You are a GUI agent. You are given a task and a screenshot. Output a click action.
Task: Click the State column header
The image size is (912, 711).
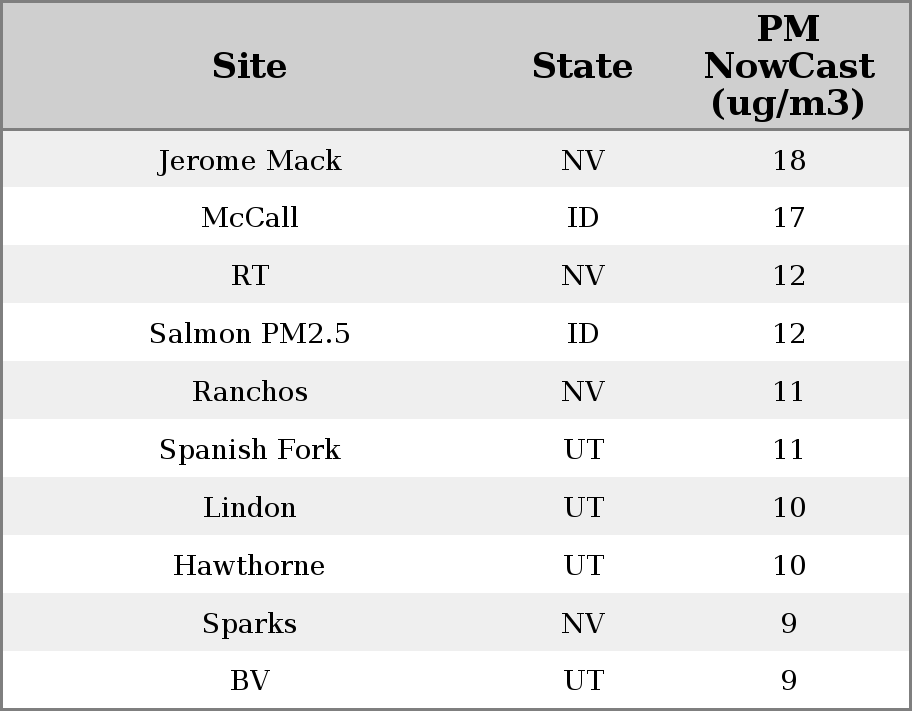point(582,67)
